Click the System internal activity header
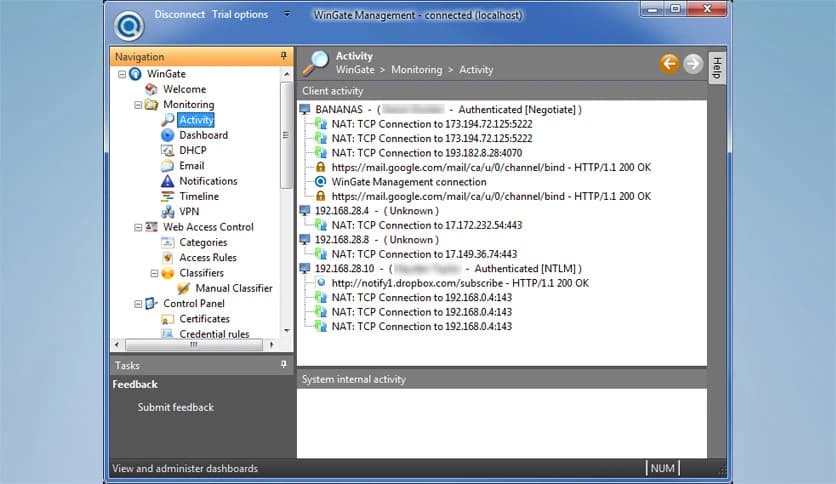 [502, 379]
